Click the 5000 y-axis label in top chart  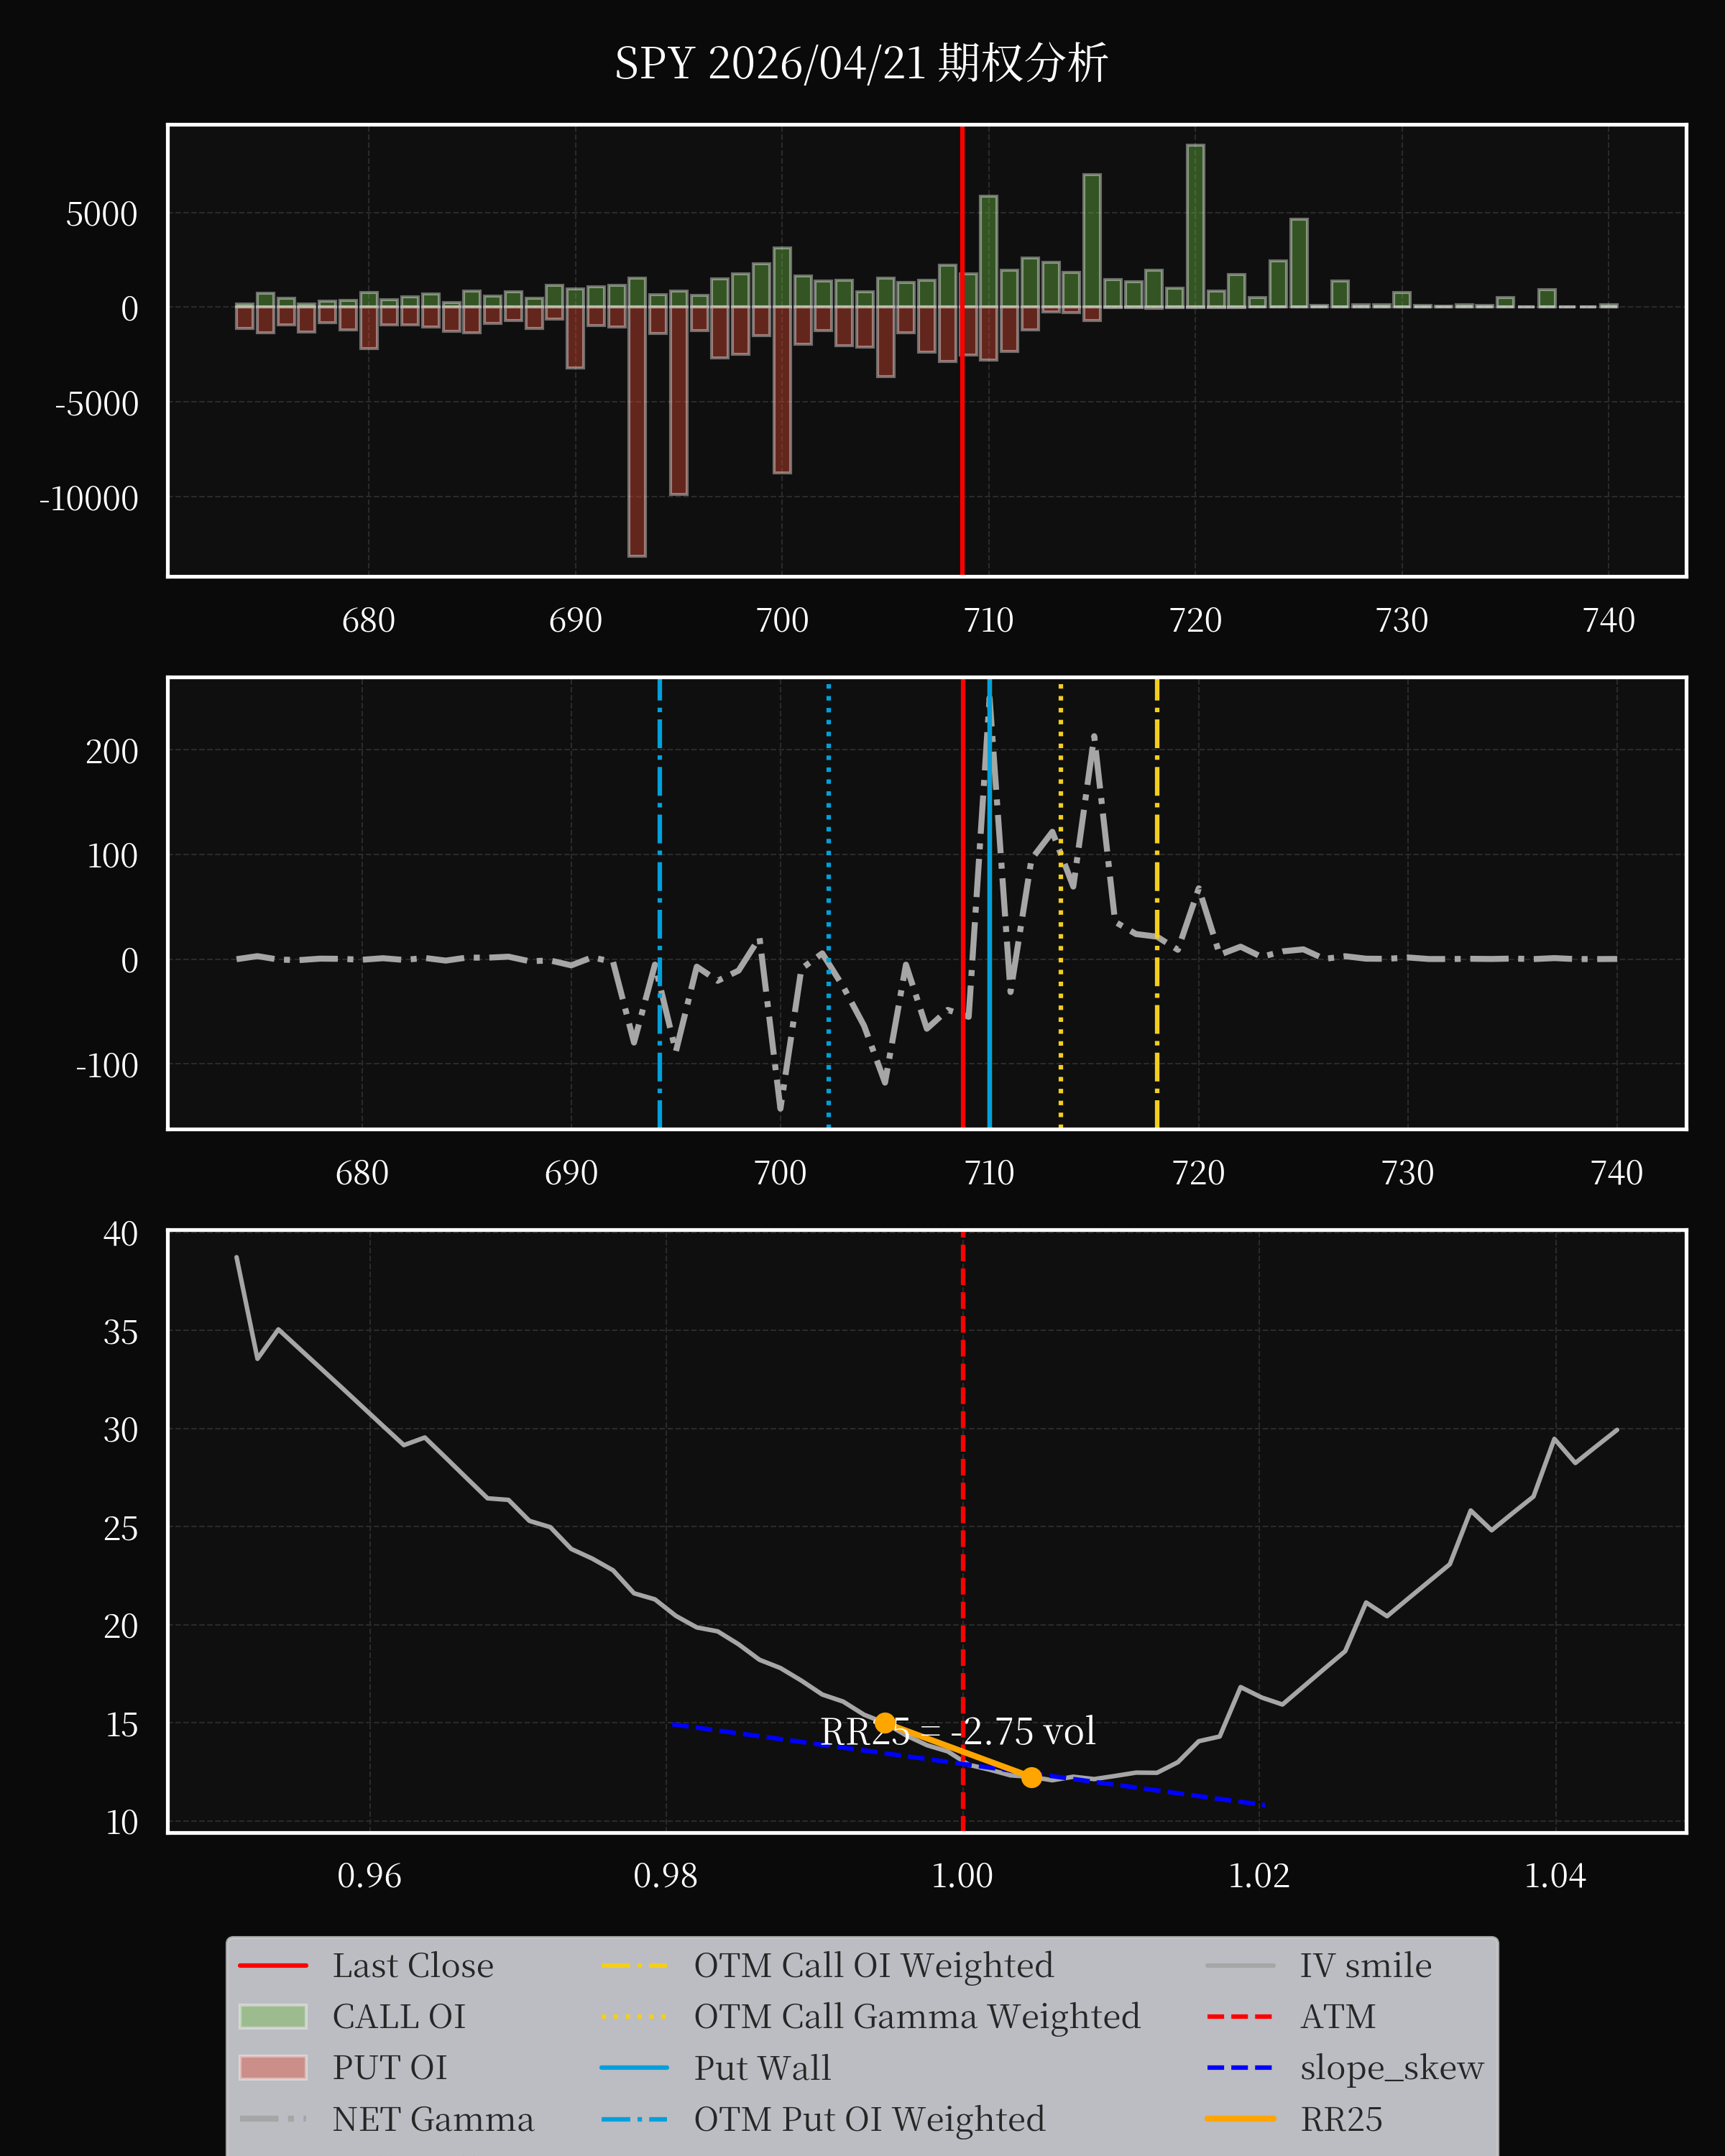[102, 214]
